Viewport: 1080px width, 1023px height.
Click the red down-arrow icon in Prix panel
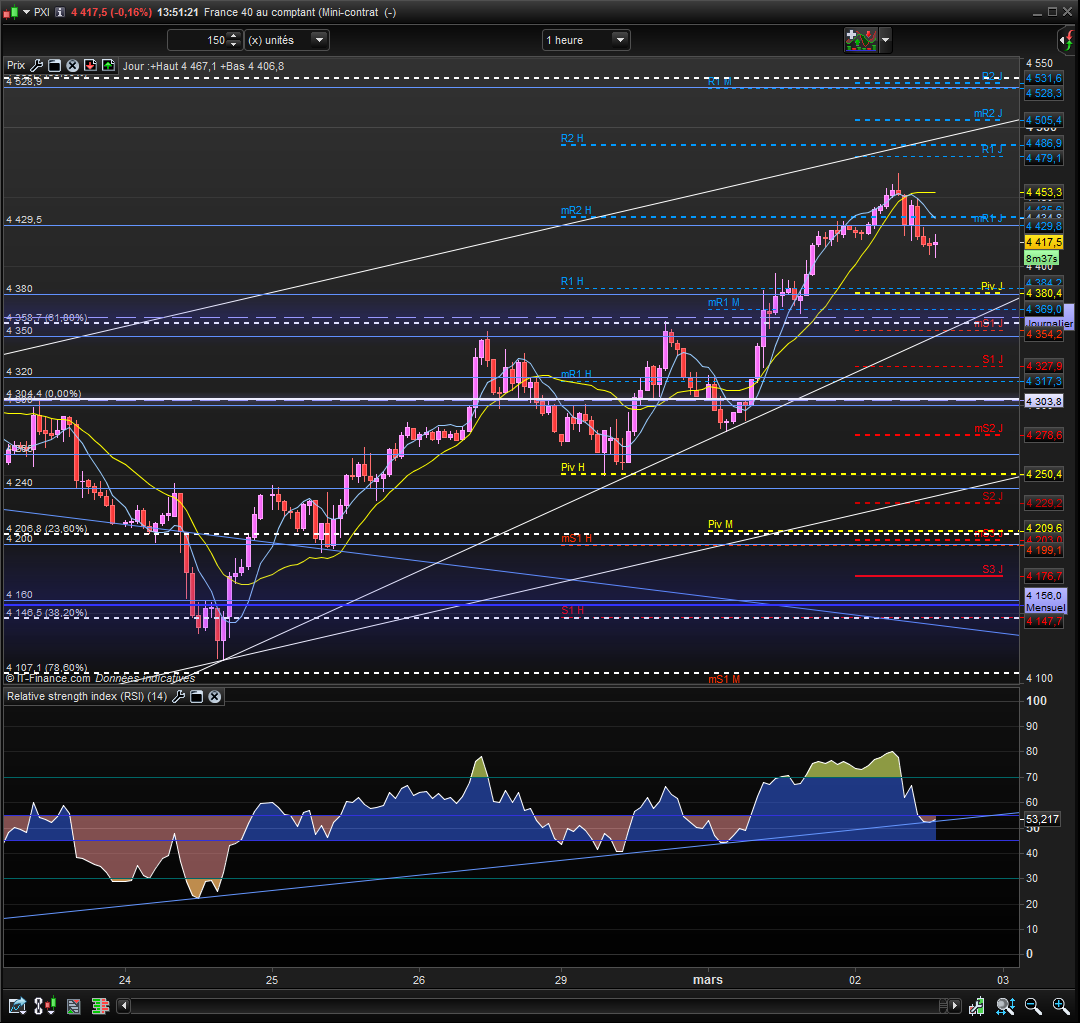click(x=90, y=66)
